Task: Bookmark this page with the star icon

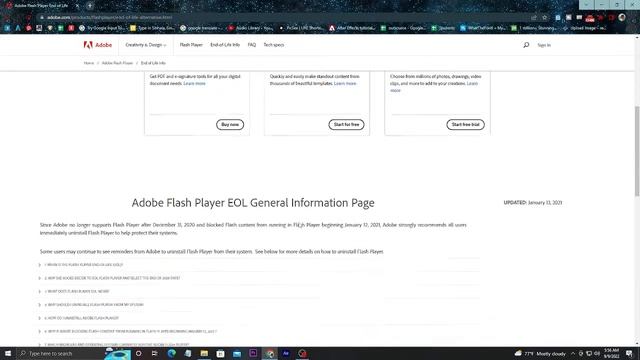Action: click(544, 18)
